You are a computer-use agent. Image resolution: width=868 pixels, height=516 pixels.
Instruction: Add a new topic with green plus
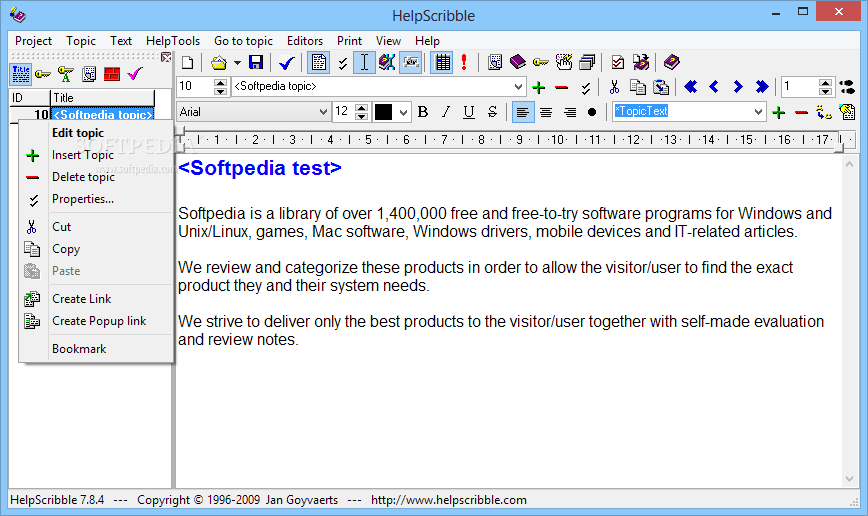538,87
